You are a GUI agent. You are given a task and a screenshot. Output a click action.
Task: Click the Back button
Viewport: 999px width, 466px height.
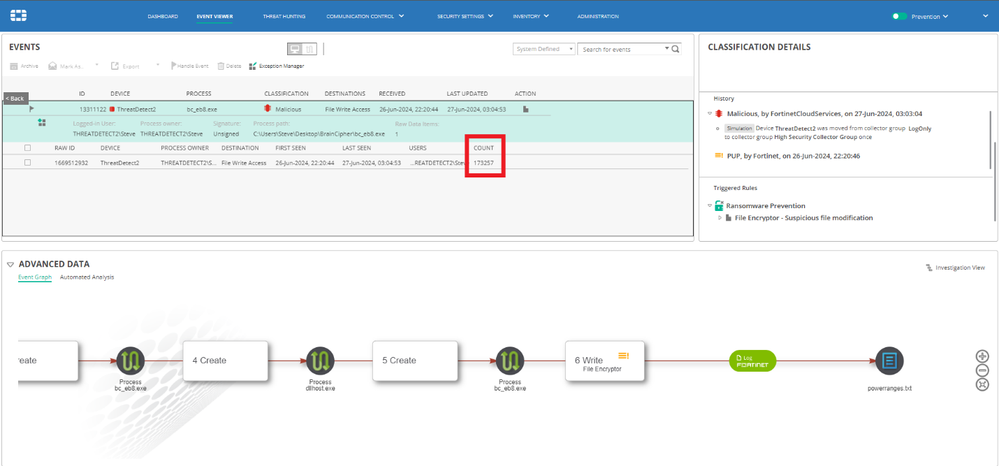(x=15, y=98)
